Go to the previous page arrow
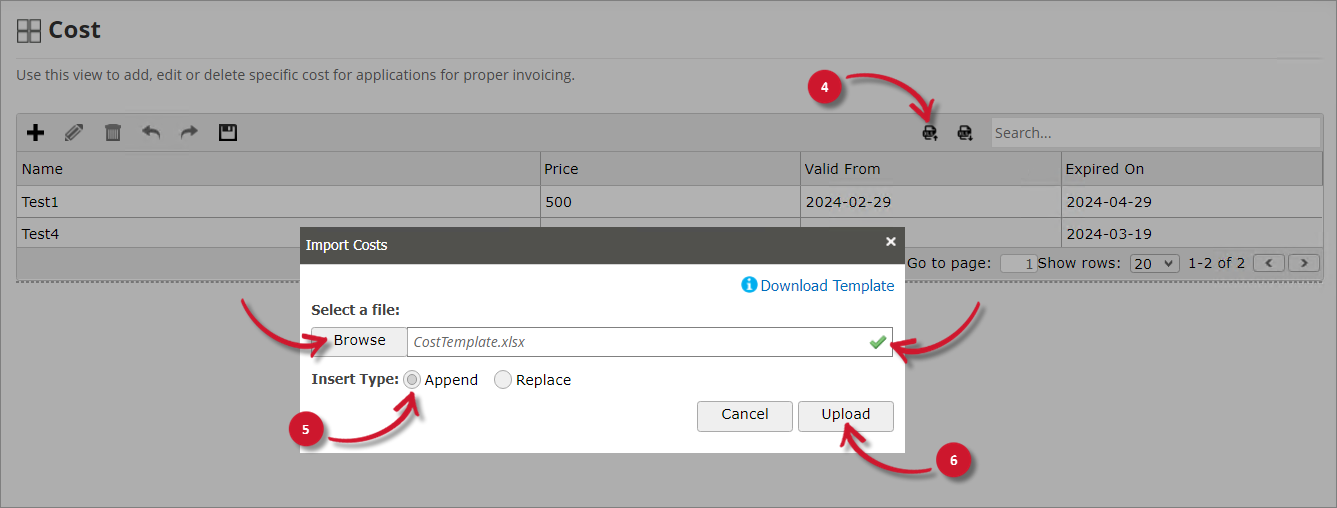 (x=1269, y=264)
